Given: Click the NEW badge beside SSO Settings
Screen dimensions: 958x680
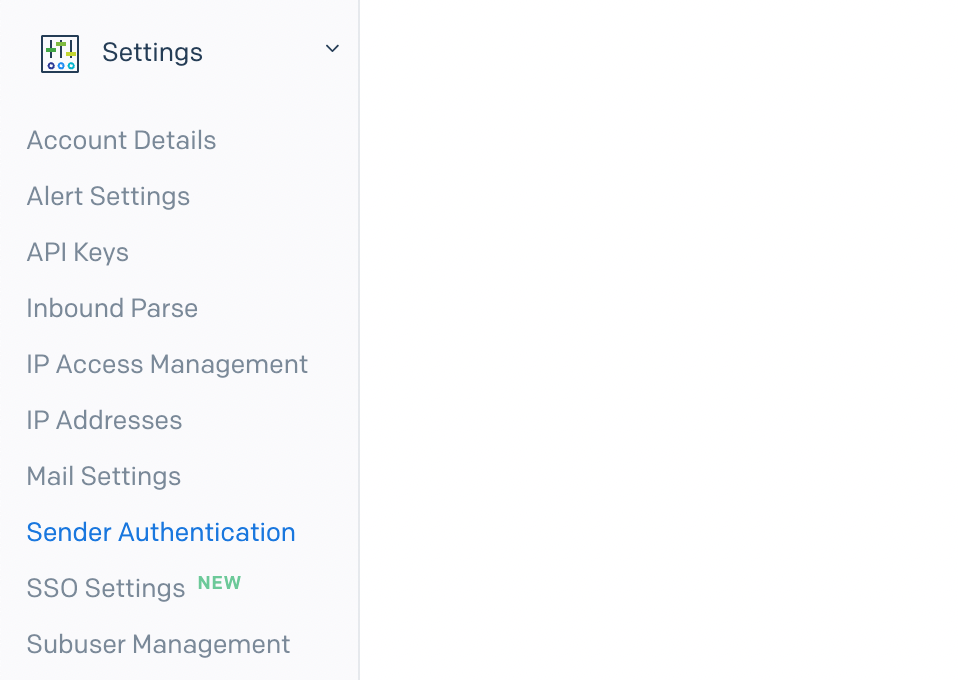Looking at the screenshot, I should click(219, 583).
